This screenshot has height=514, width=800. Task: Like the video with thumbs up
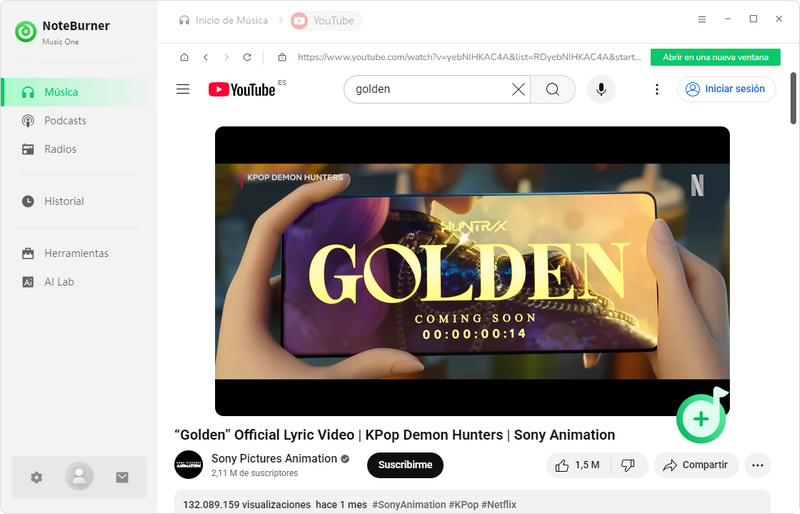[579, 465]
